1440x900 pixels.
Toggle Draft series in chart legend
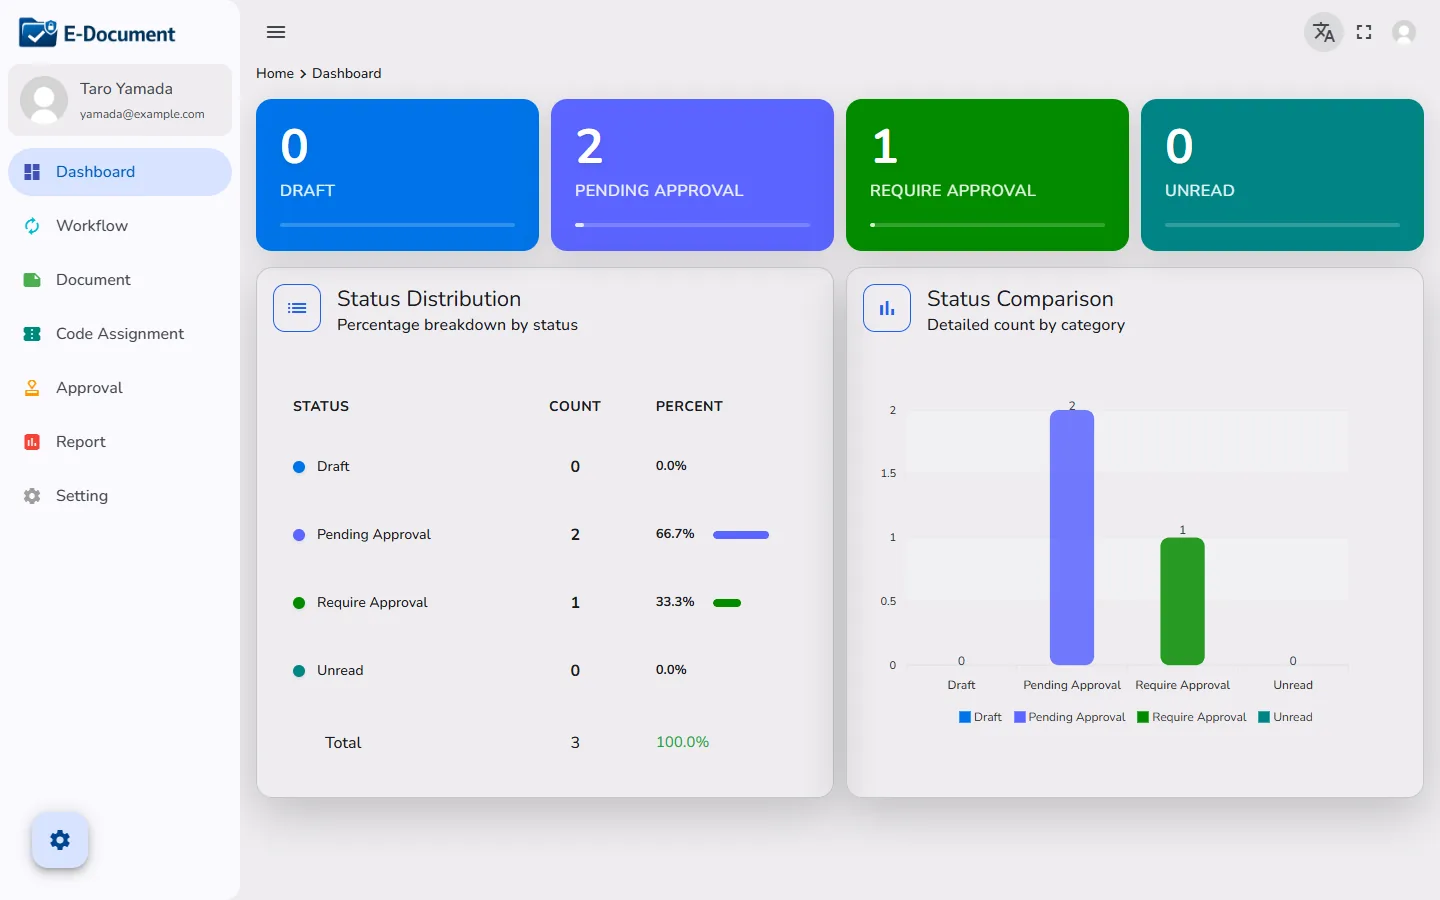[x=980, y=717]
